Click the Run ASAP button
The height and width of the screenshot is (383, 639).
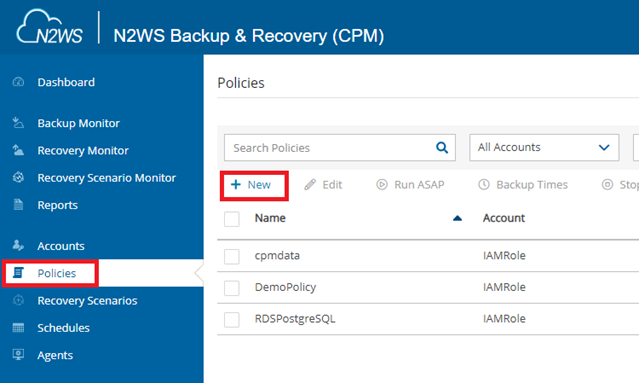[410, 185]
